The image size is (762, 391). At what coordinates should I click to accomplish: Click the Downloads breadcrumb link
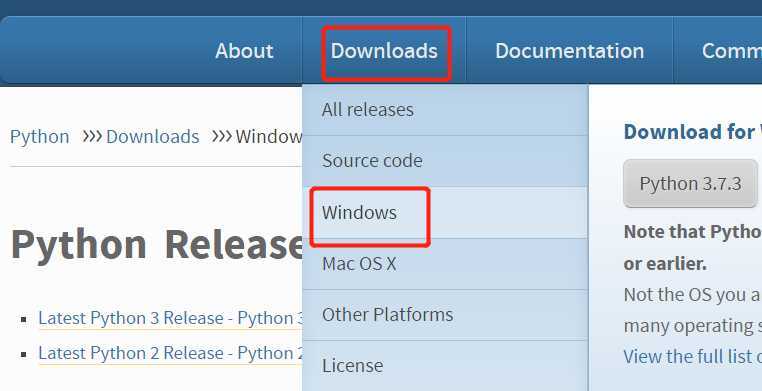153,137
